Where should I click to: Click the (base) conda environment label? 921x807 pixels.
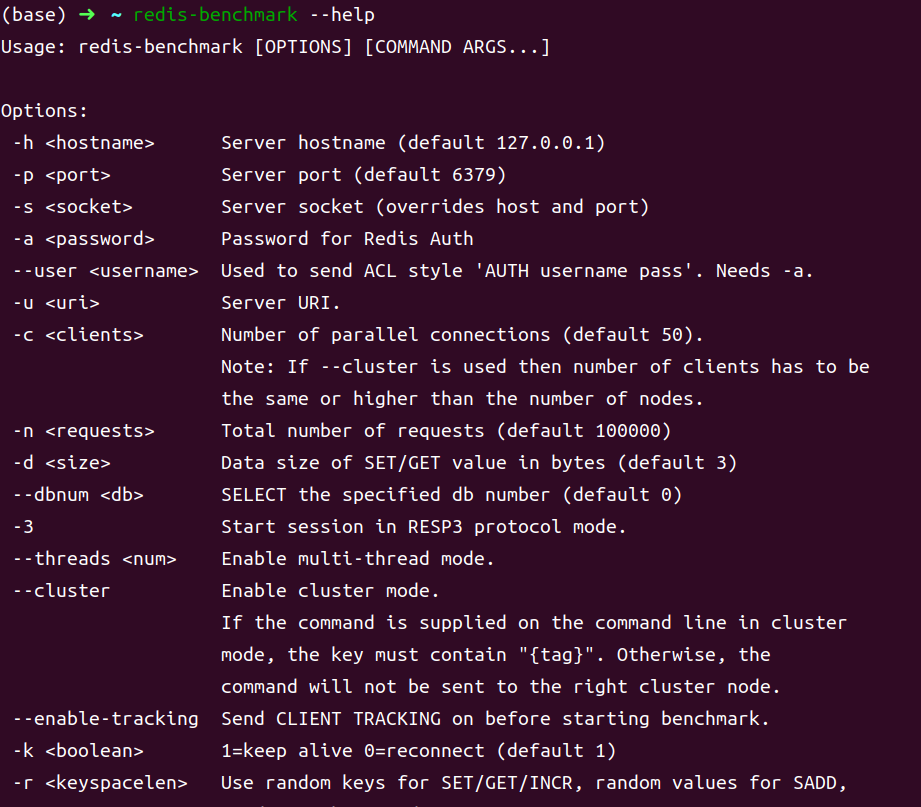click(x=34, y=15)
